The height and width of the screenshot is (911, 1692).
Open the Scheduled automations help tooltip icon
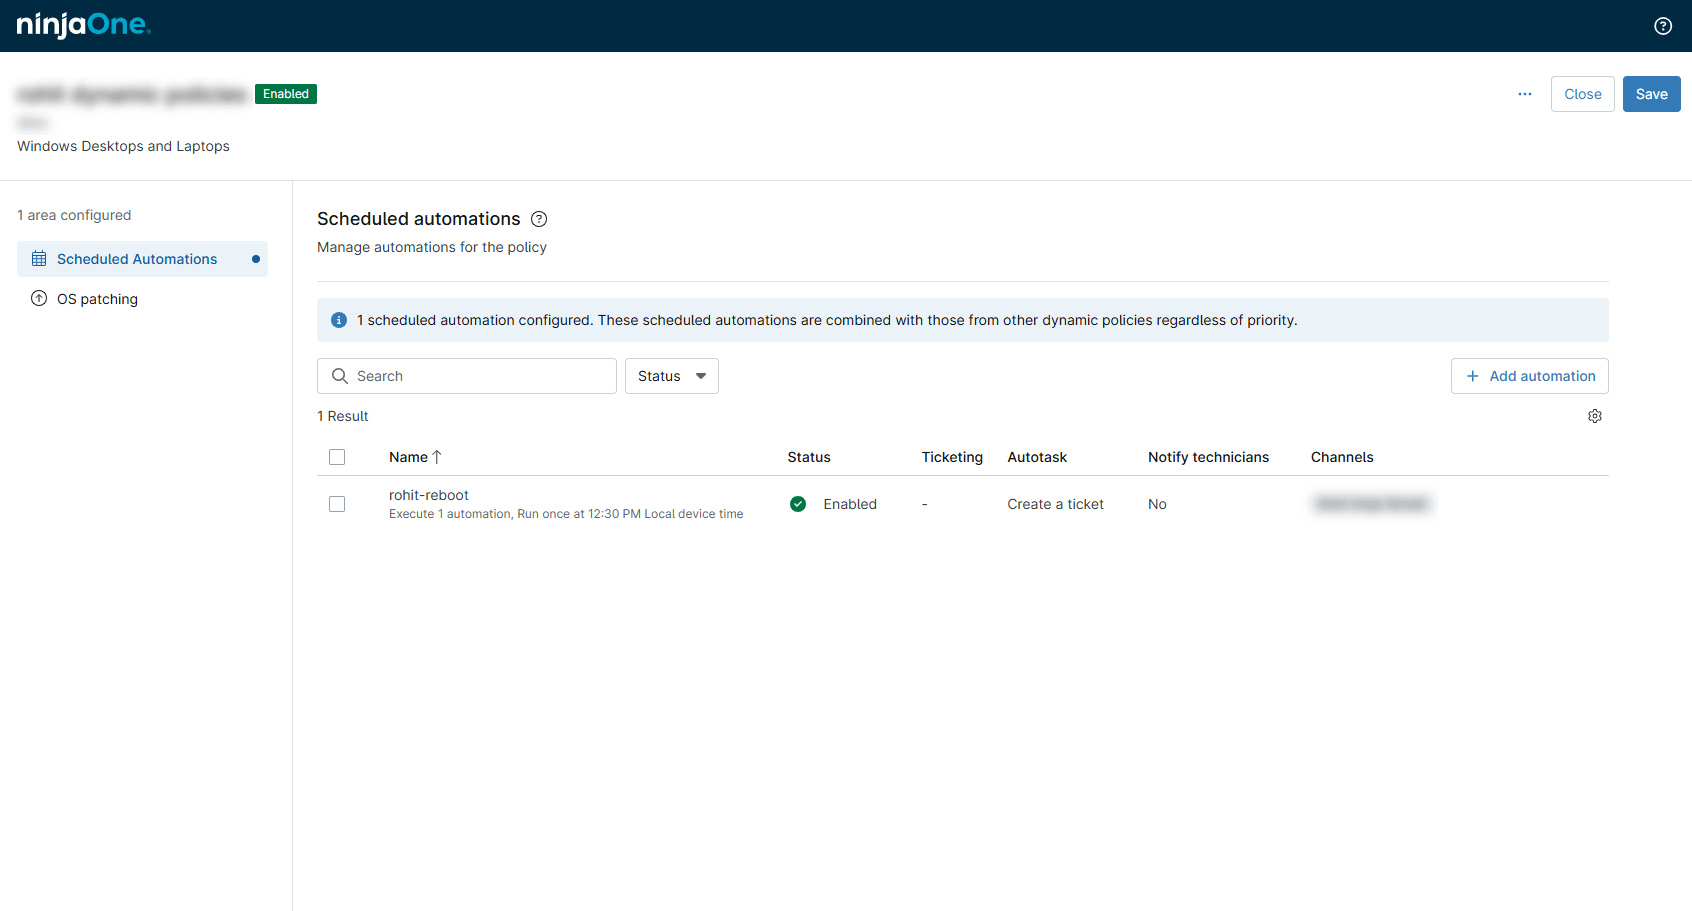(x=539, y=219)
